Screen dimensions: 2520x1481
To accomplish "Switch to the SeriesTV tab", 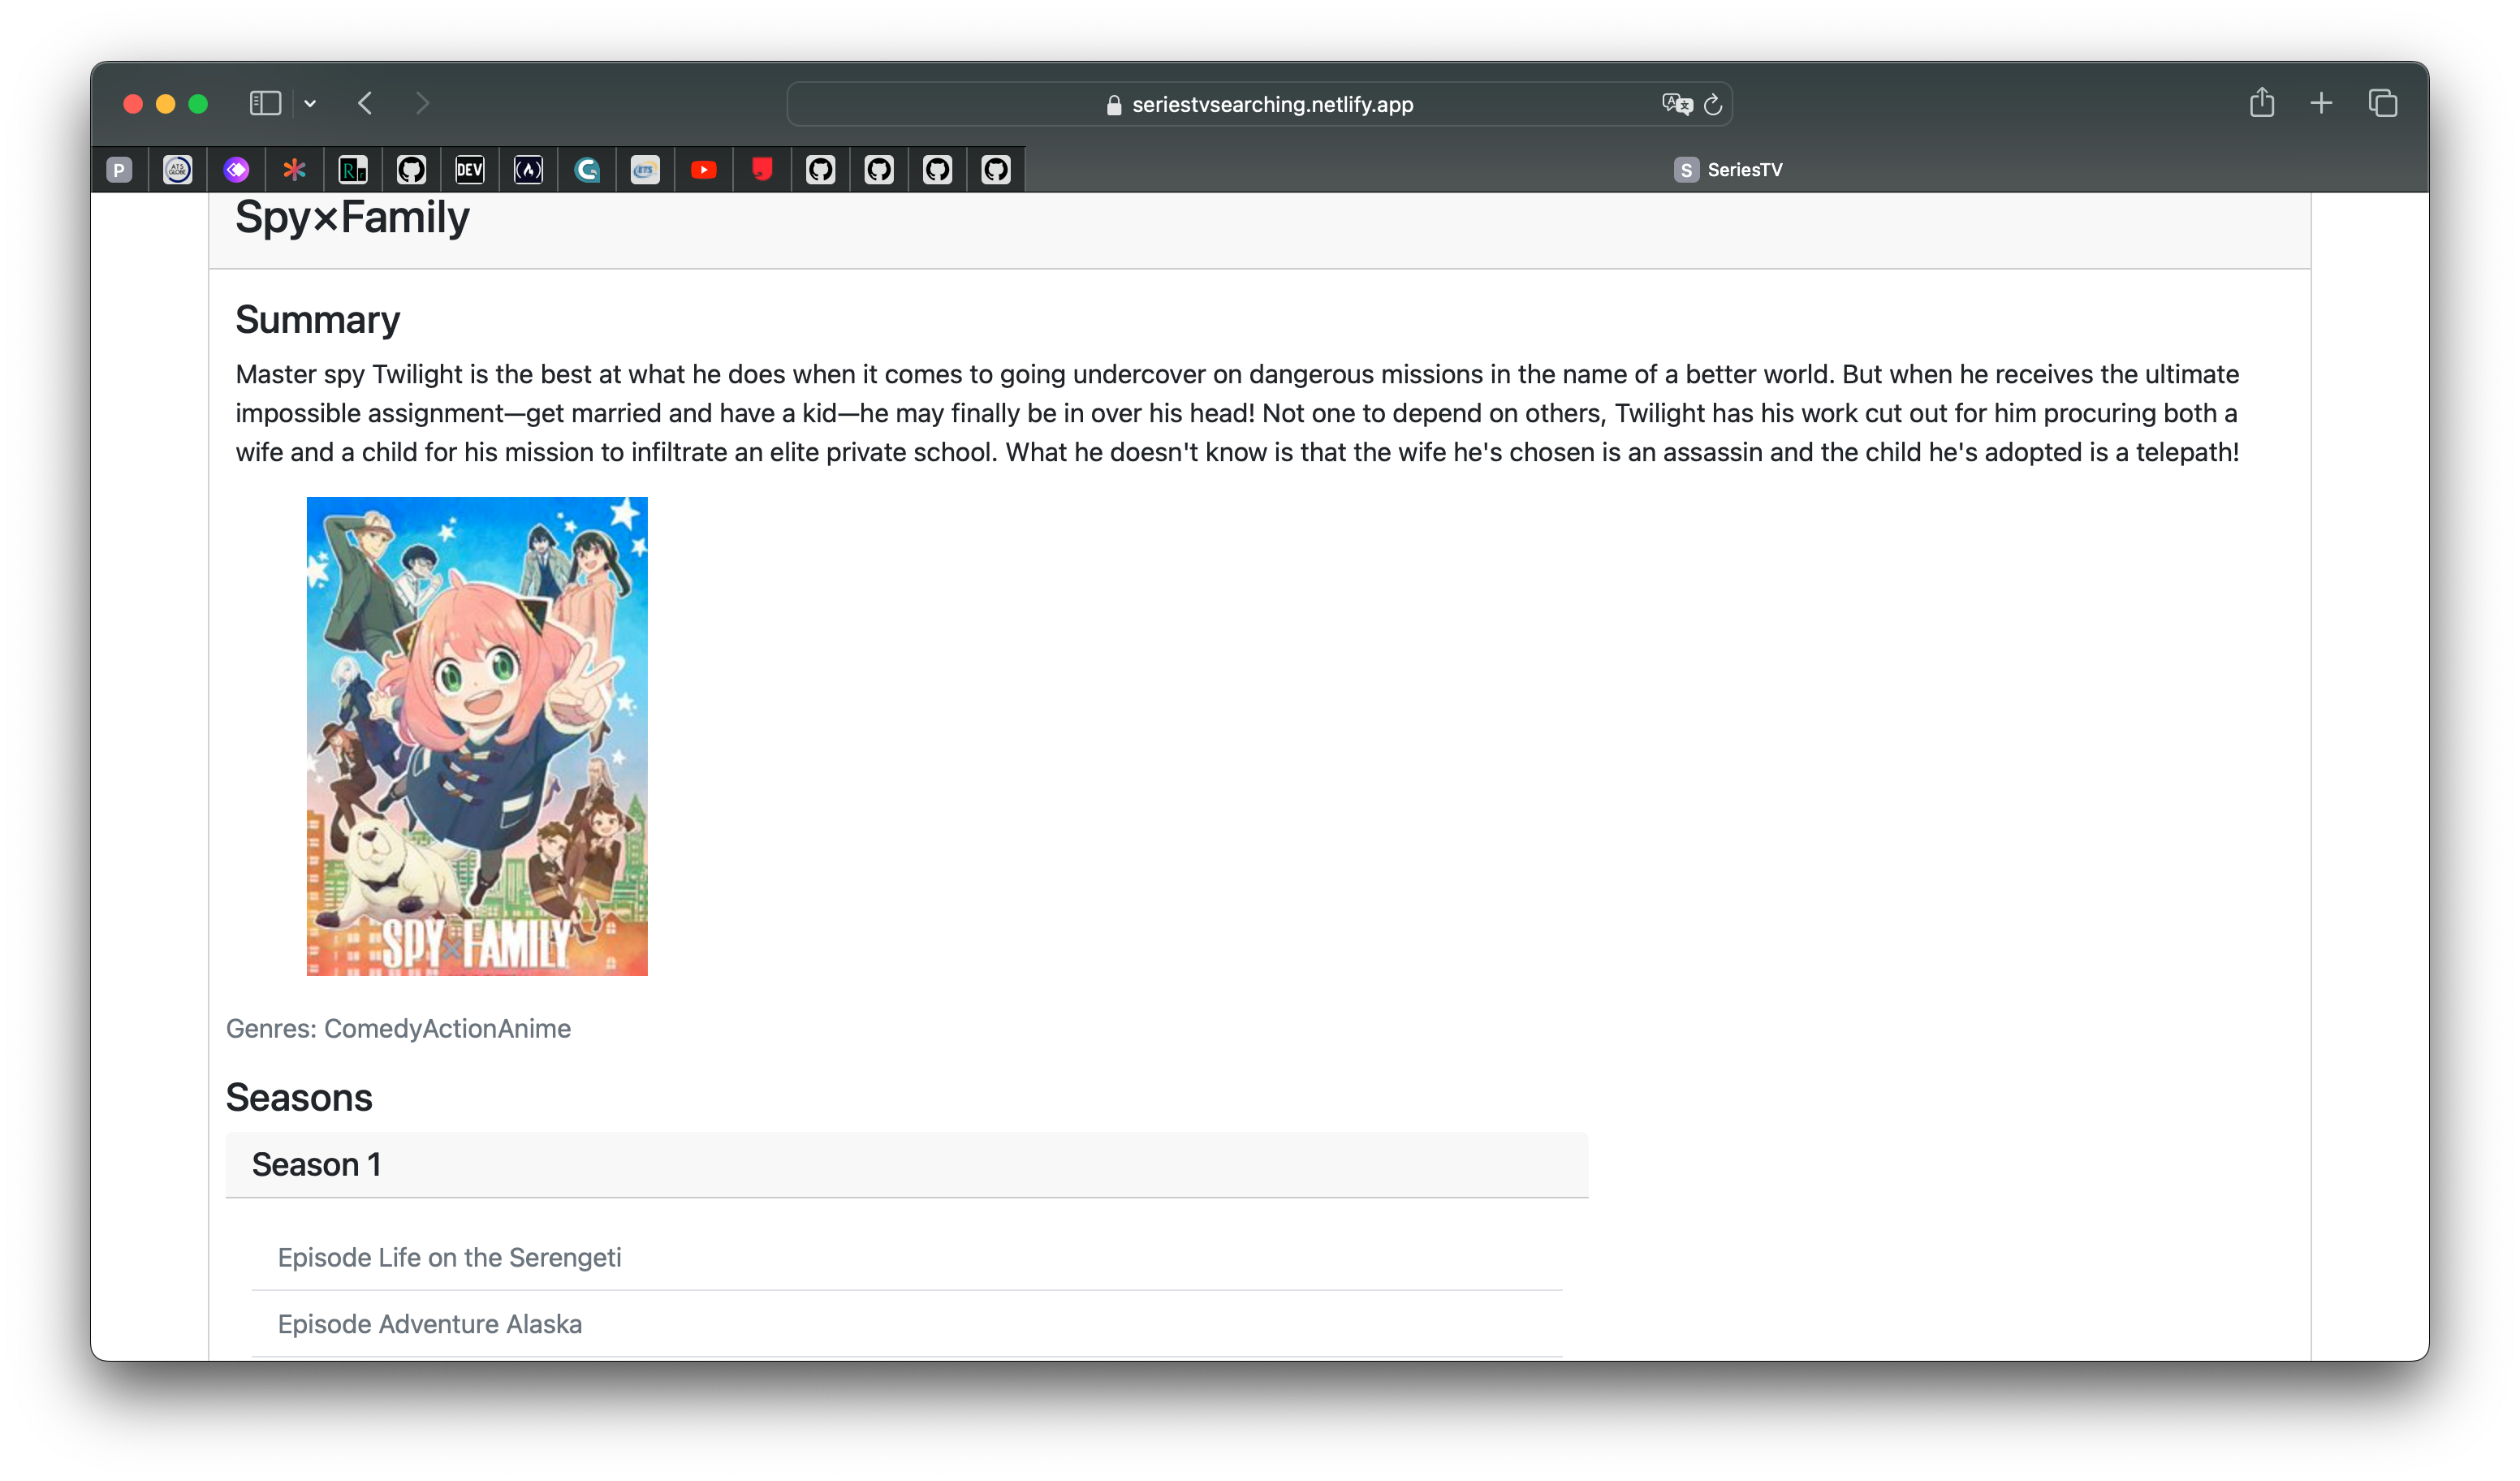I will [1727, 170].
